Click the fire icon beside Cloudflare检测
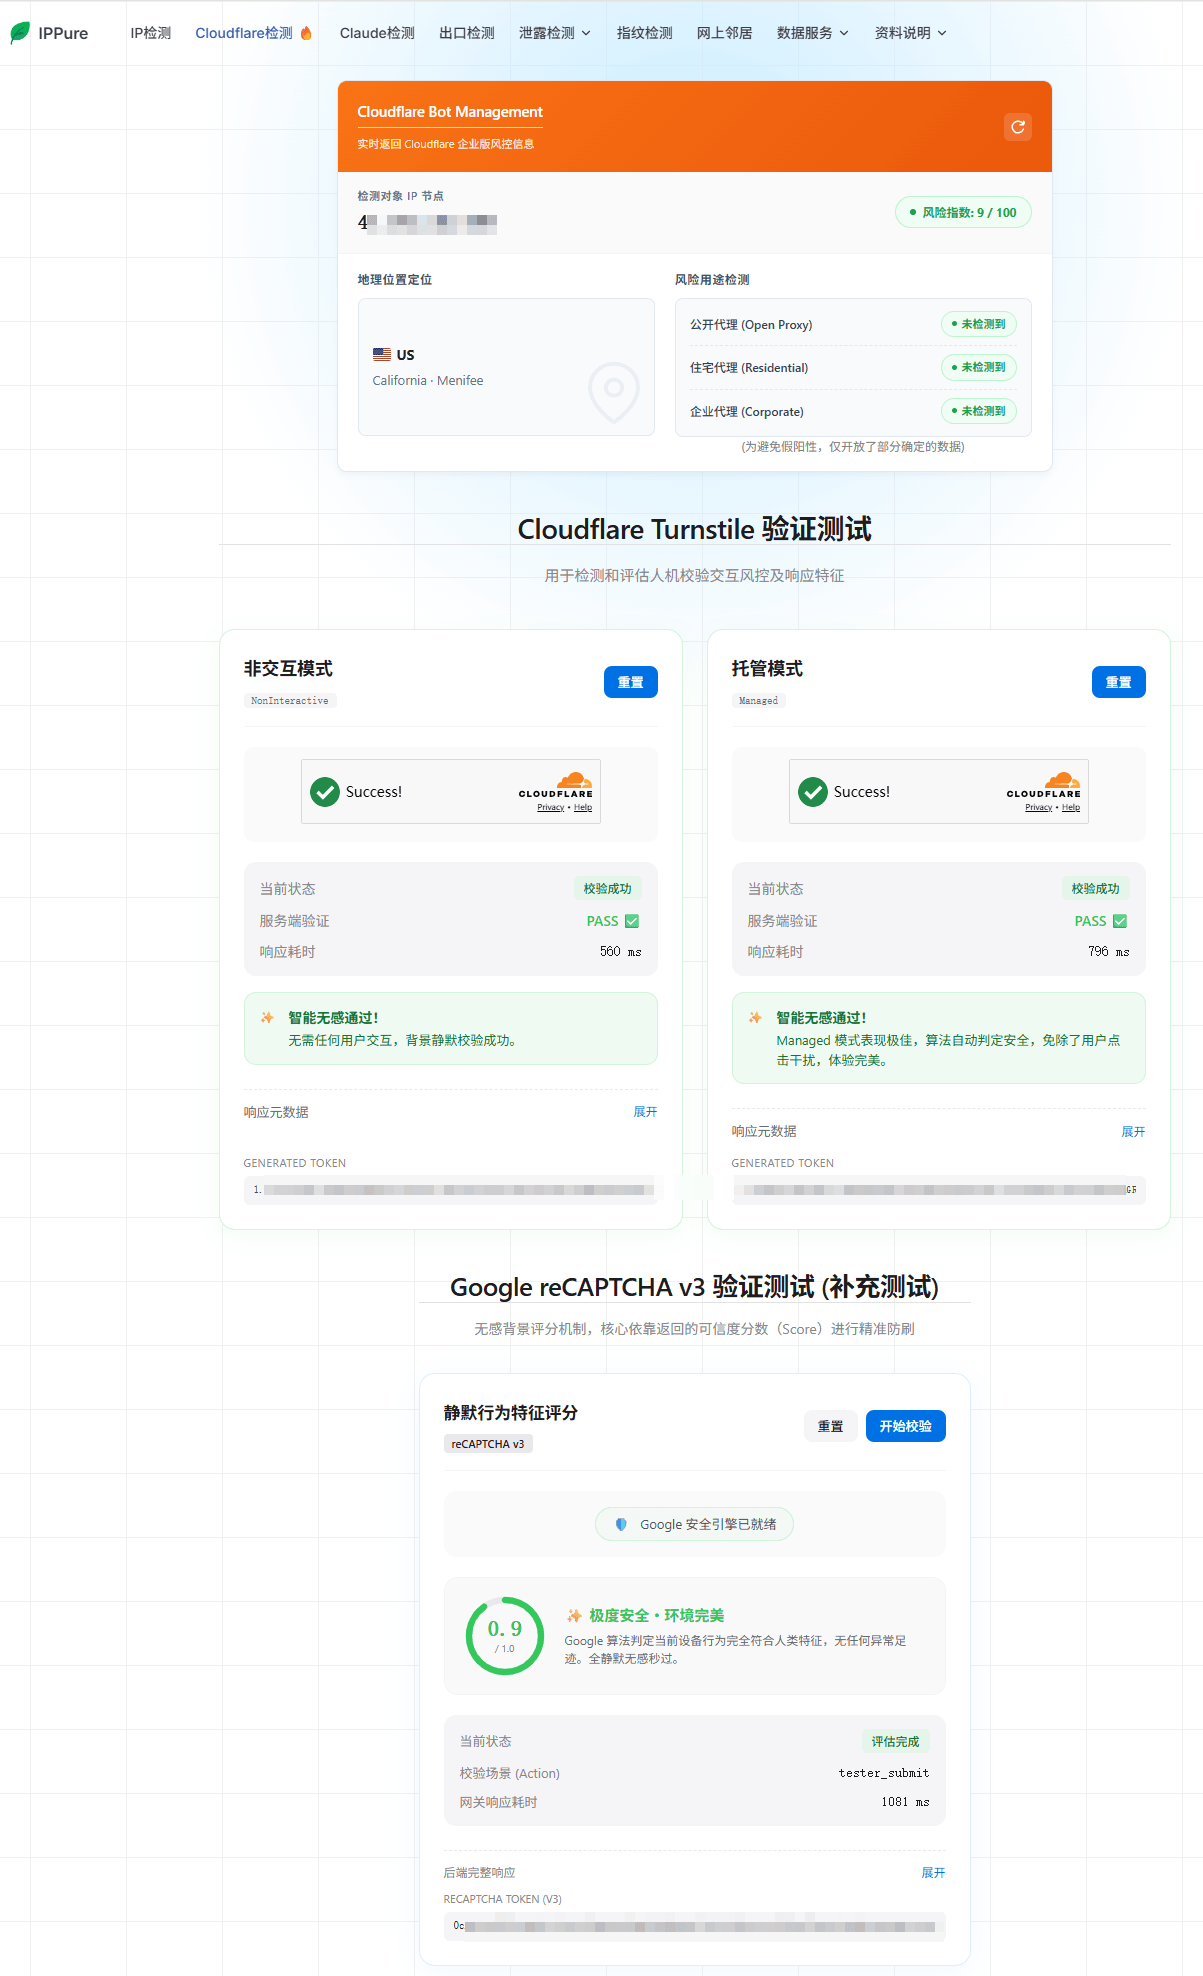This screenshot has height=1976, width=1203. point(306,33)
